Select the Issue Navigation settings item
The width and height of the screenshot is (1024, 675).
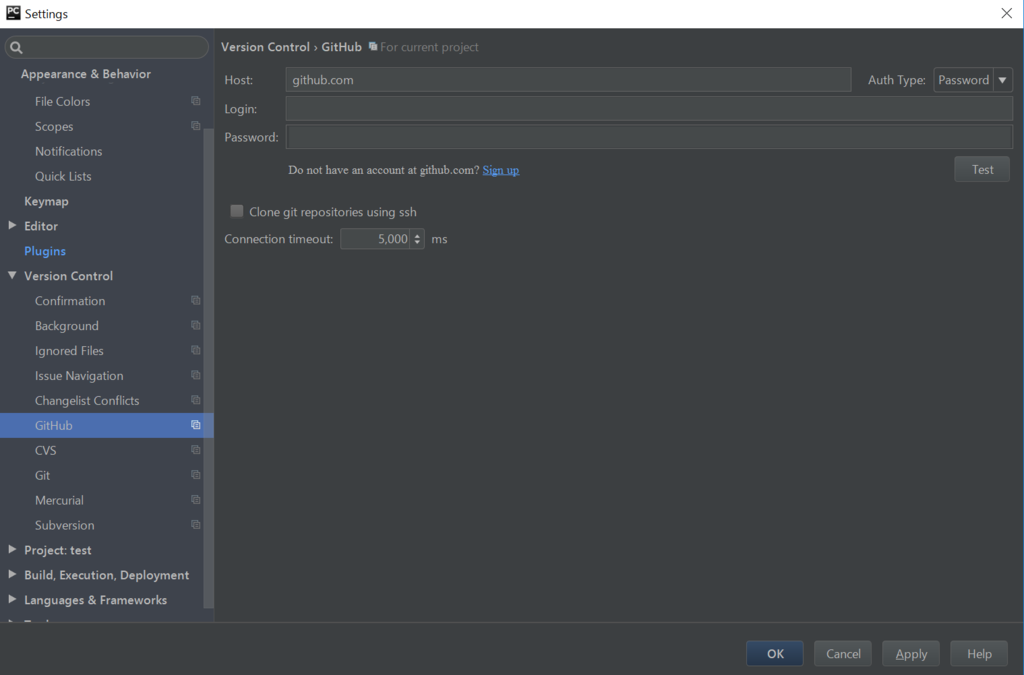79,375
